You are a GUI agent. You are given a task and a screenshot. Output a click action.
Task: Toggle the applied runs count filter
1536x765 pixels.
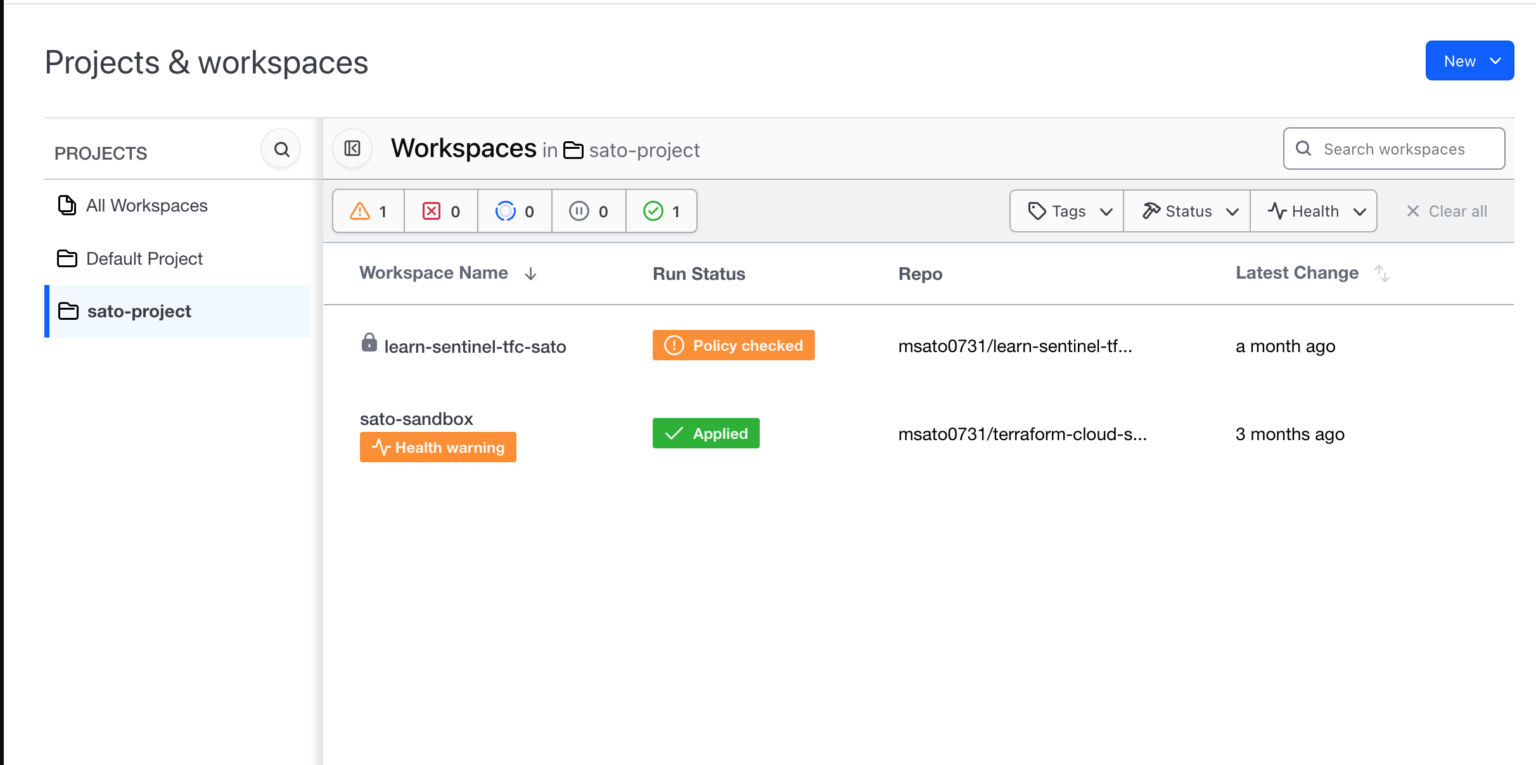pos(661,211)
